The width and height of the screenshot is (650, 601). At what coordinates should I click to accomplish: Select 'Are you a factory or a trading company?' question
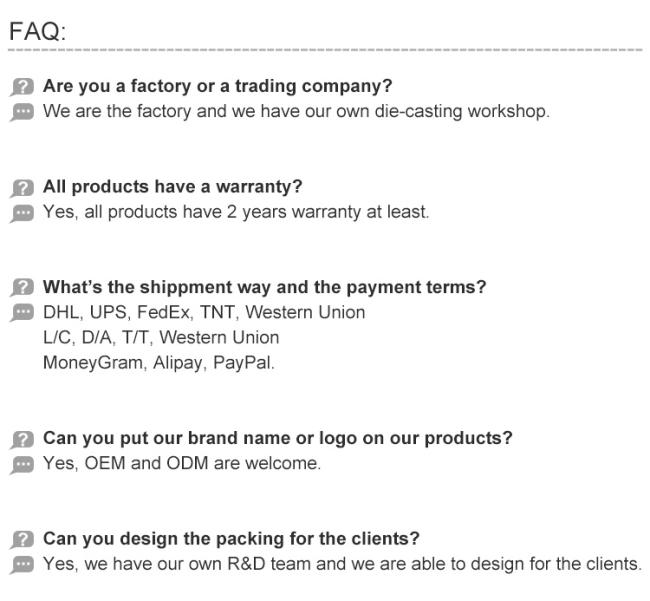(218, 86)
